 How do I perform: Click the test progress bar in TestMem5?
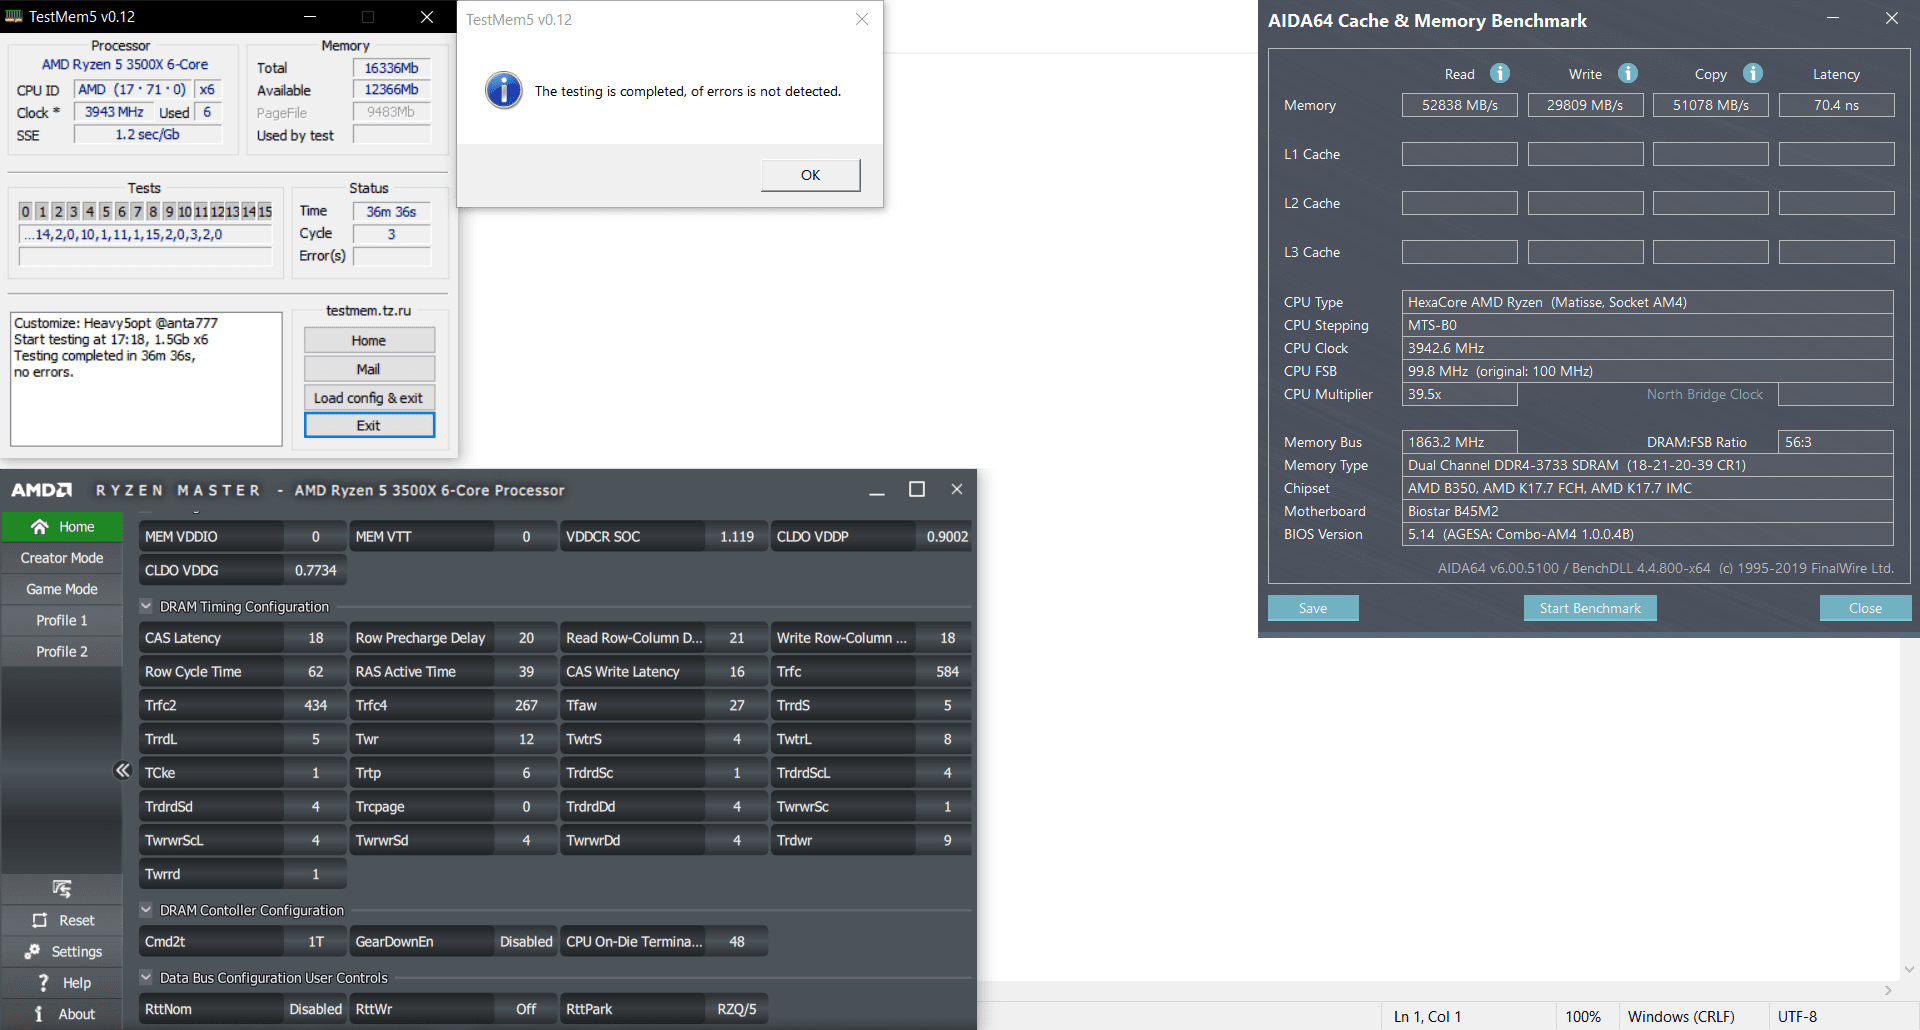point(146,256)
